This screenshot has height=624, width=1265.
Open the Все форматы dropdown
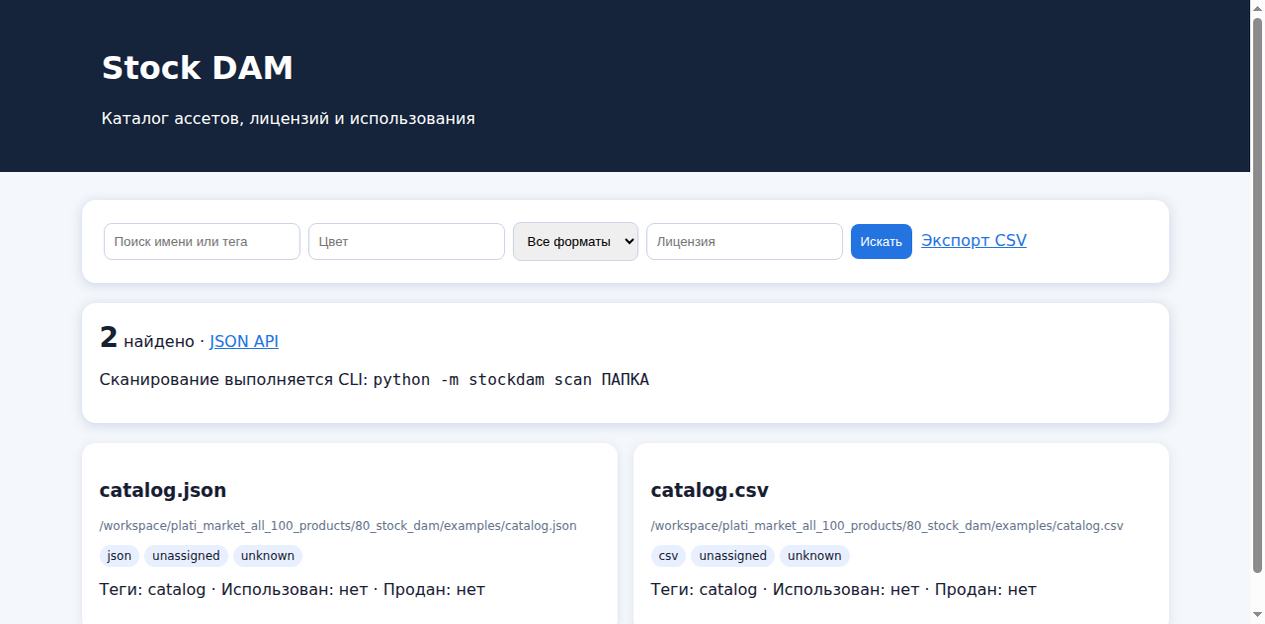click(576, 241)
